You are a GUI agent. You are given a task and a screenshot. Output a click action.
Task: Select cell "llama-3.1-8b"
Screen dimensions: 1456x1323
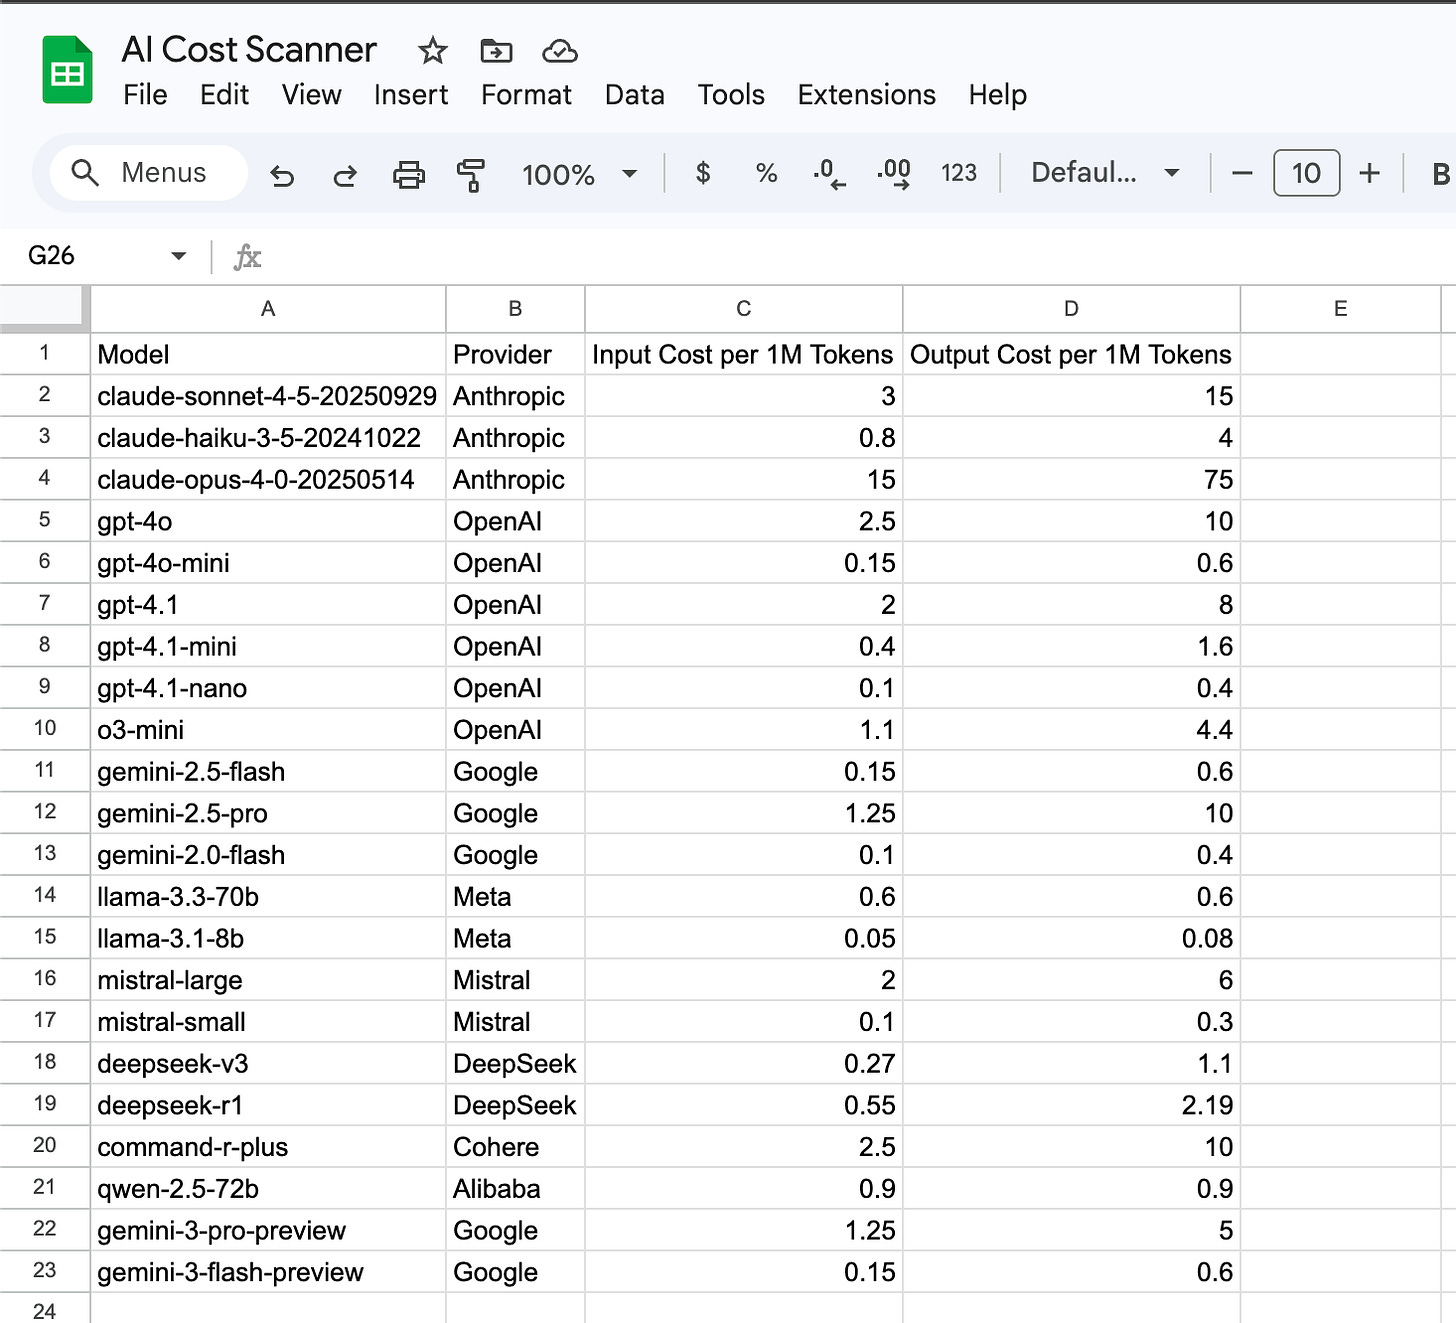click(268, 938)
